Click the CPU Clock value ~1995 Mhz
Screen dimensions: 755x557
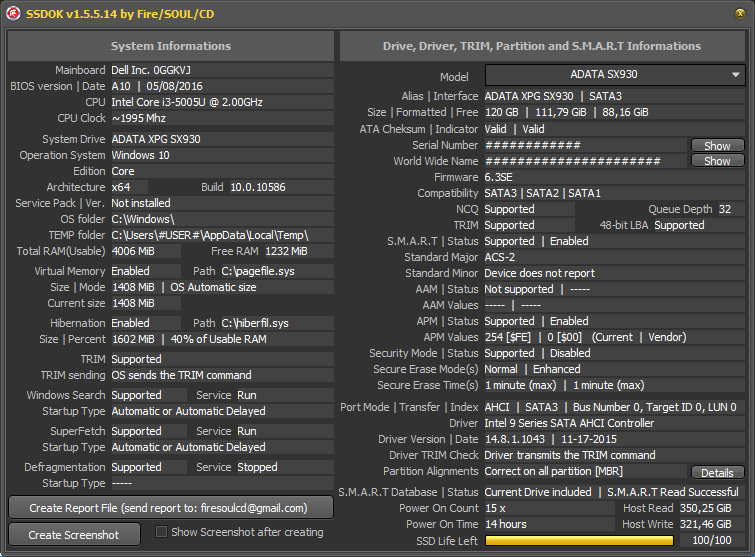coord(139,118)
